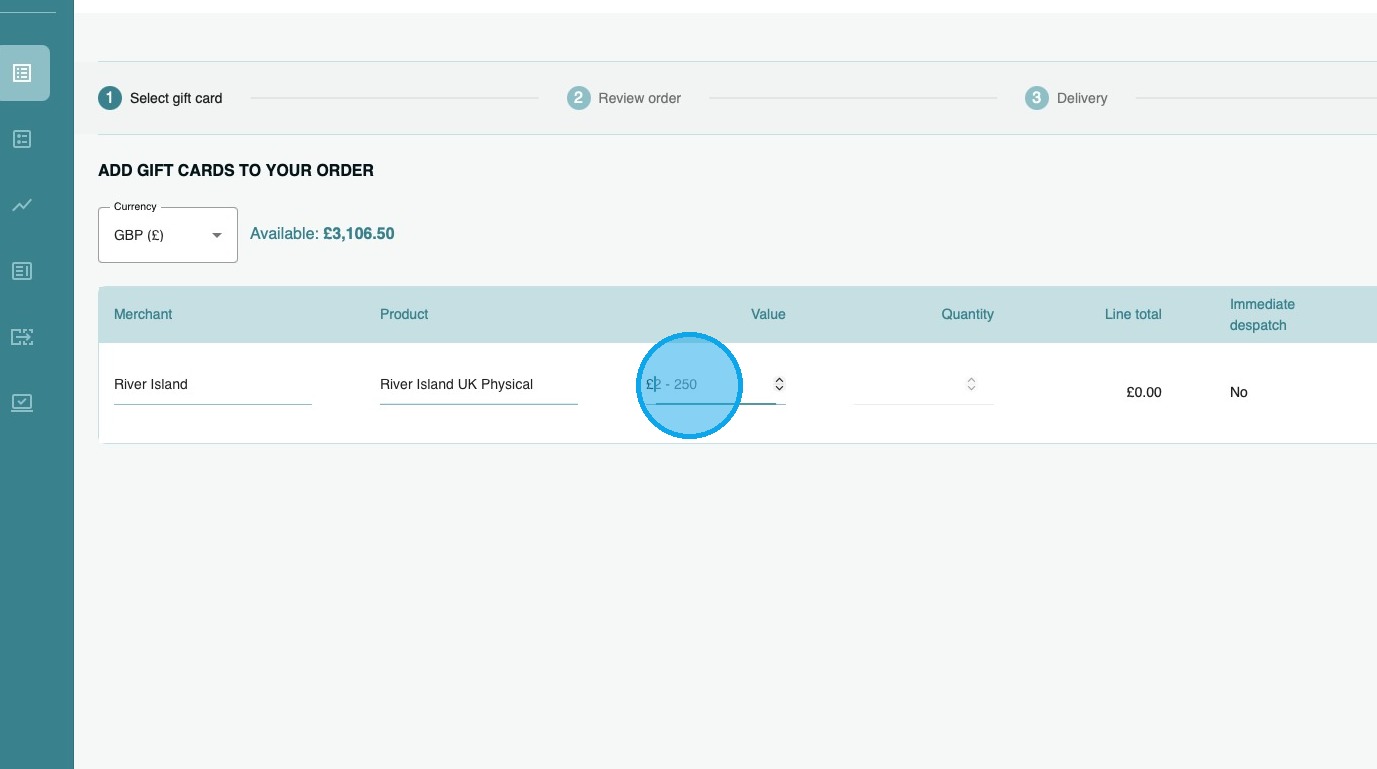Click the Available £3,106.50 balance text
Screen dimensions: 1377x769
(322, 234)
